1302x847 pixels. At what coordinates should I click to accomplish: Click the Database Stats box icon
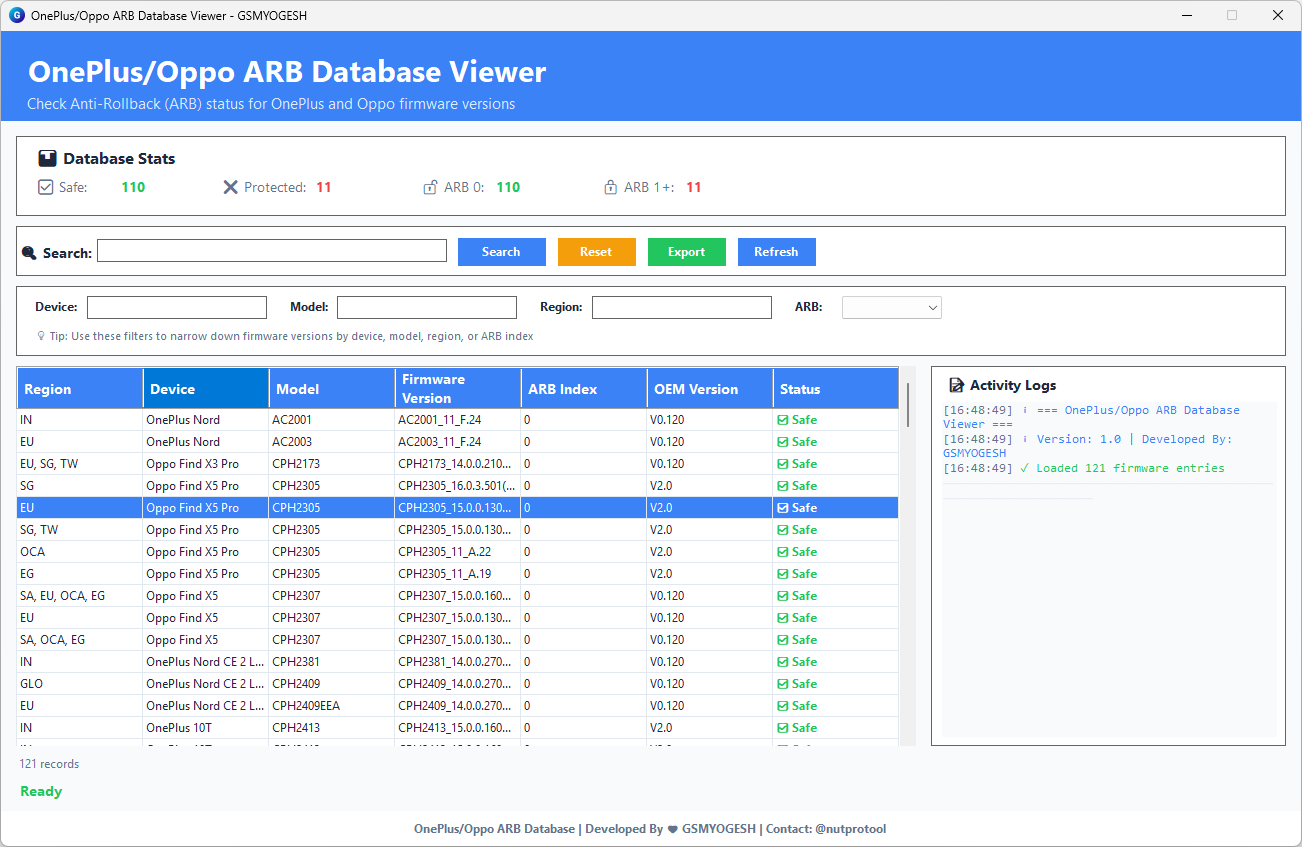click(x=47, y=159)
